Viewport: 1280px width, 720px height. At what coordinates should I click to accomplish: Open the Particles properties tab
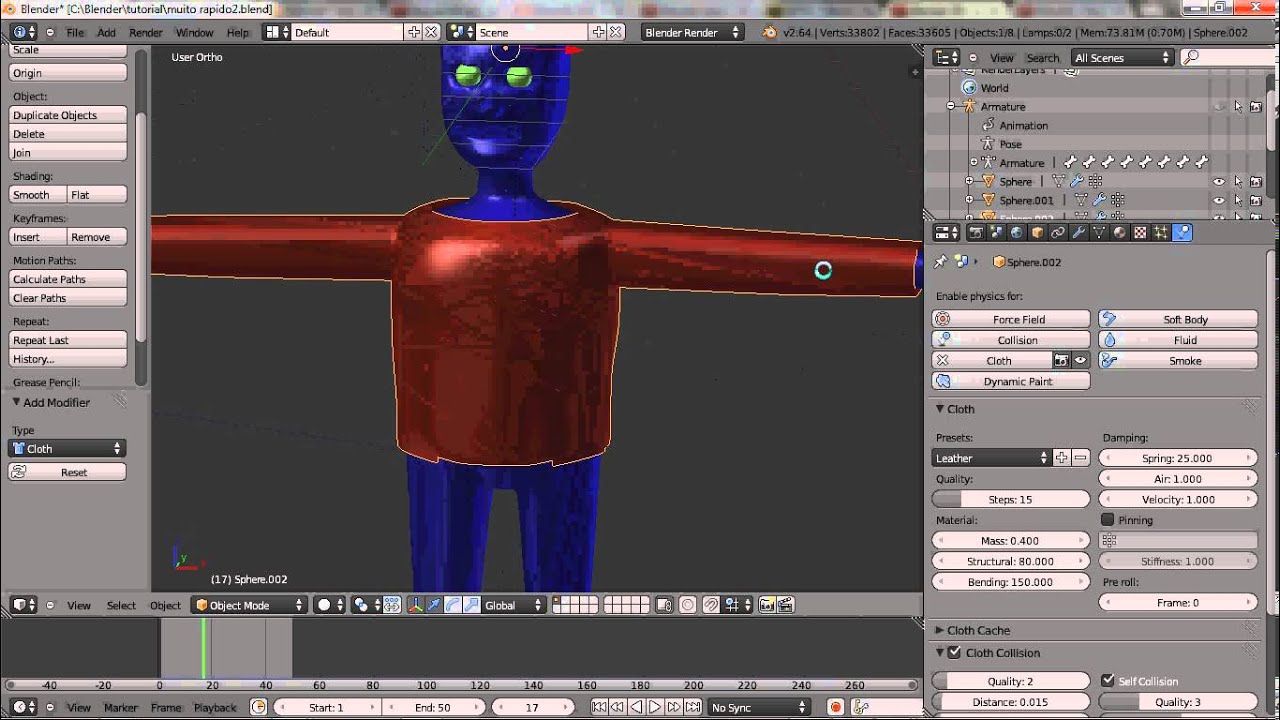pyautogui.click(x=1161, y=233)
